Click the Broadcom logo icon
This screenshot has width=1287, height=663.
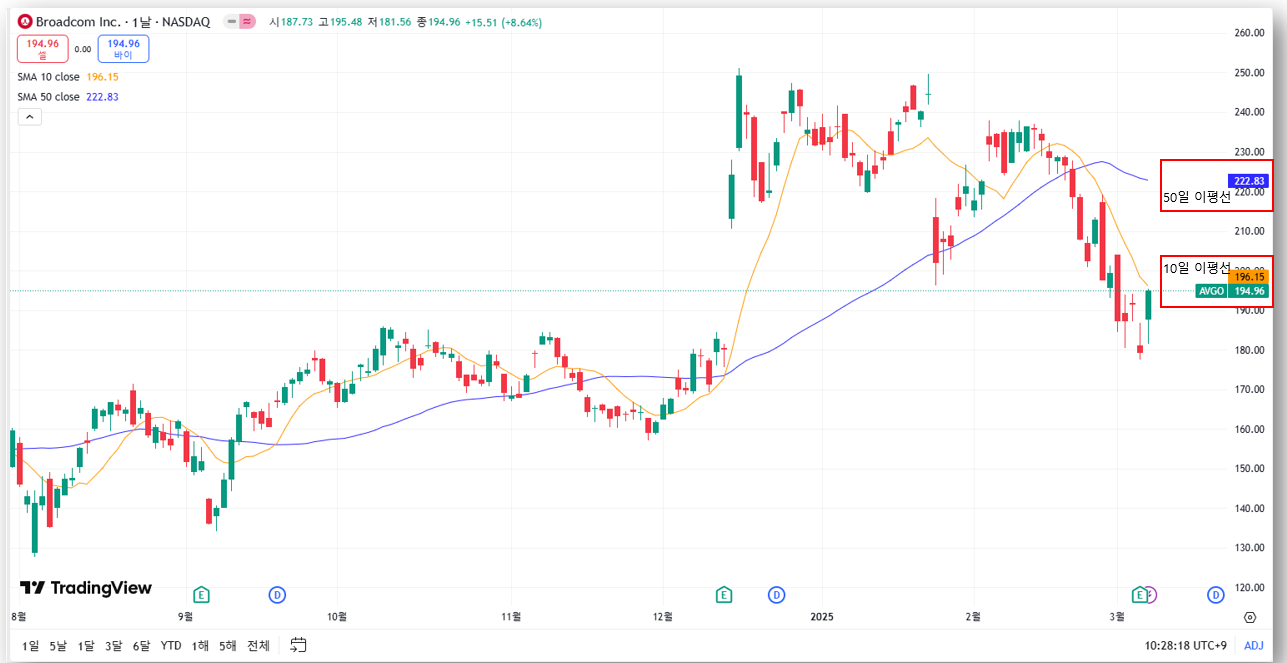tap(25, 21)
